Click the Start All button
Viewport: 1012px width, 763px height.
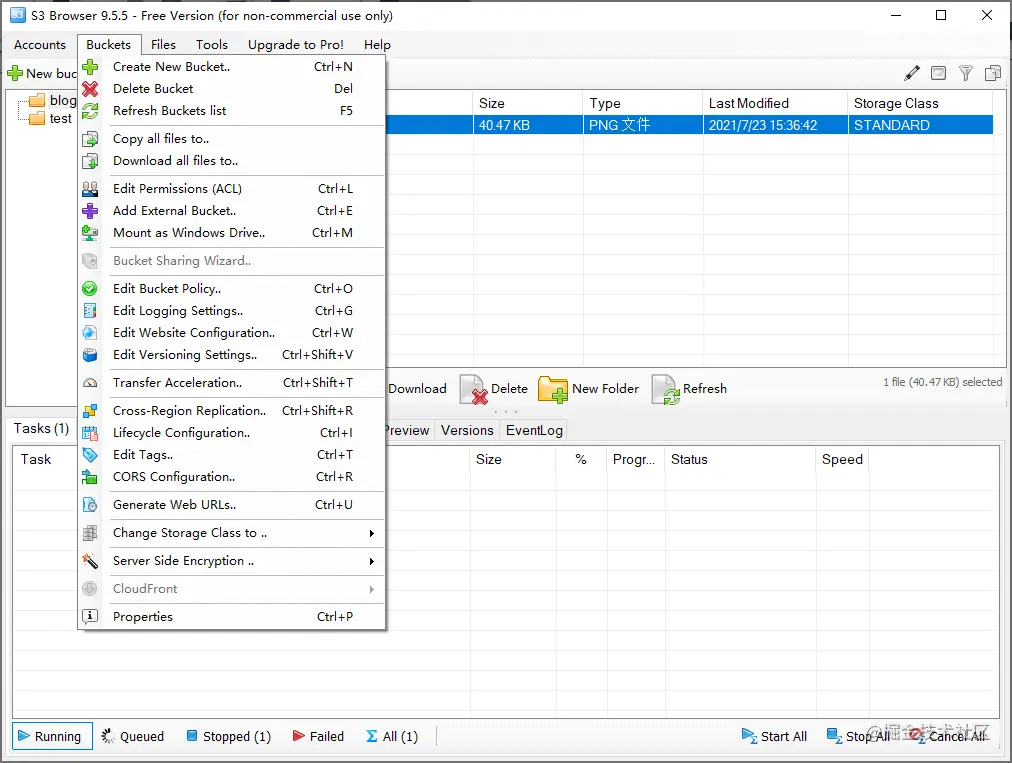pyautogui.click(x=774, y=737)
